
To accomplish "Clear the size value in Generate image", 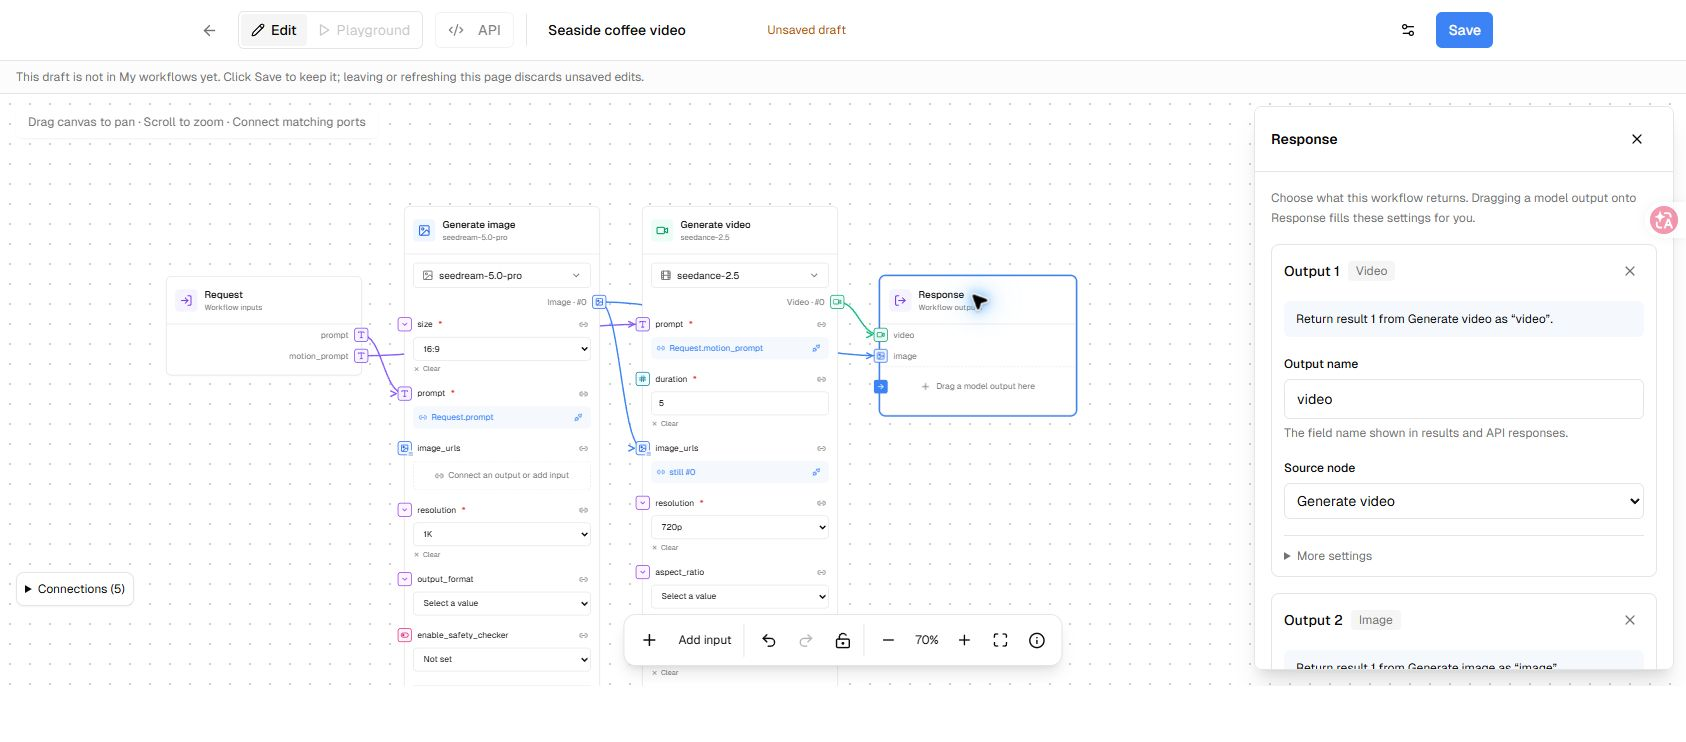I will point(428,369).
